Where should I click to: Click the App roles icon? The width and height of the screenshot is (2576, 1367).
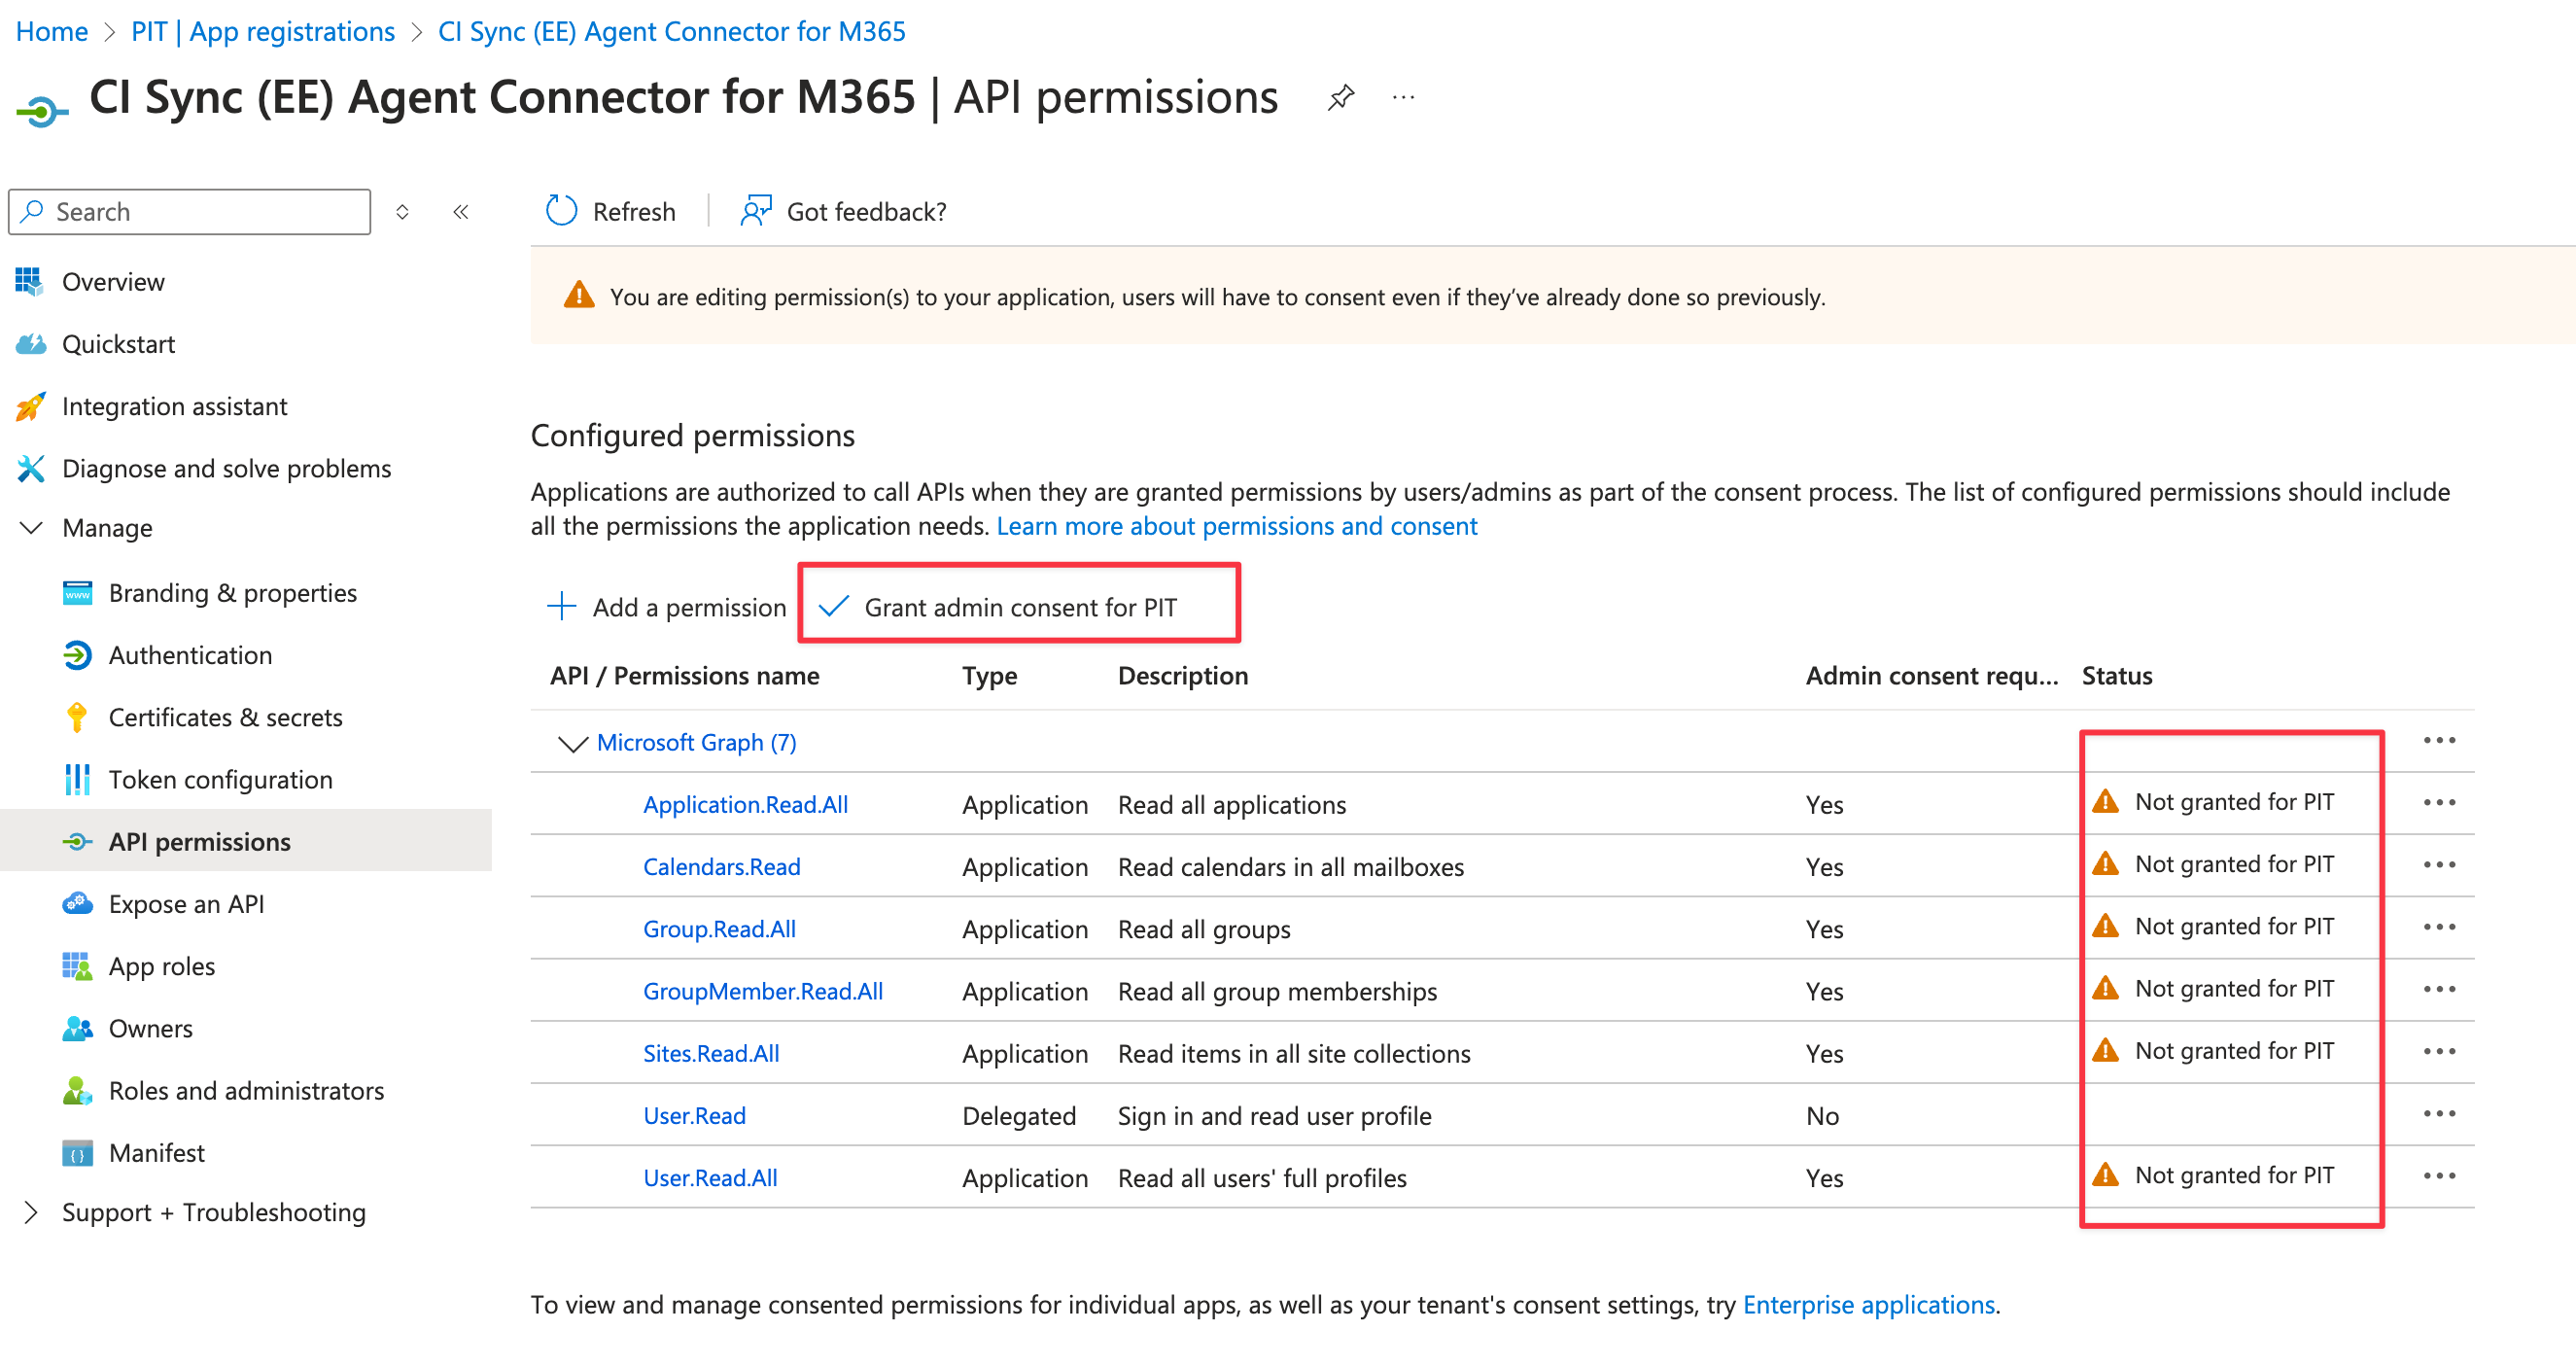pyautogui.click(x=77, y=966)
